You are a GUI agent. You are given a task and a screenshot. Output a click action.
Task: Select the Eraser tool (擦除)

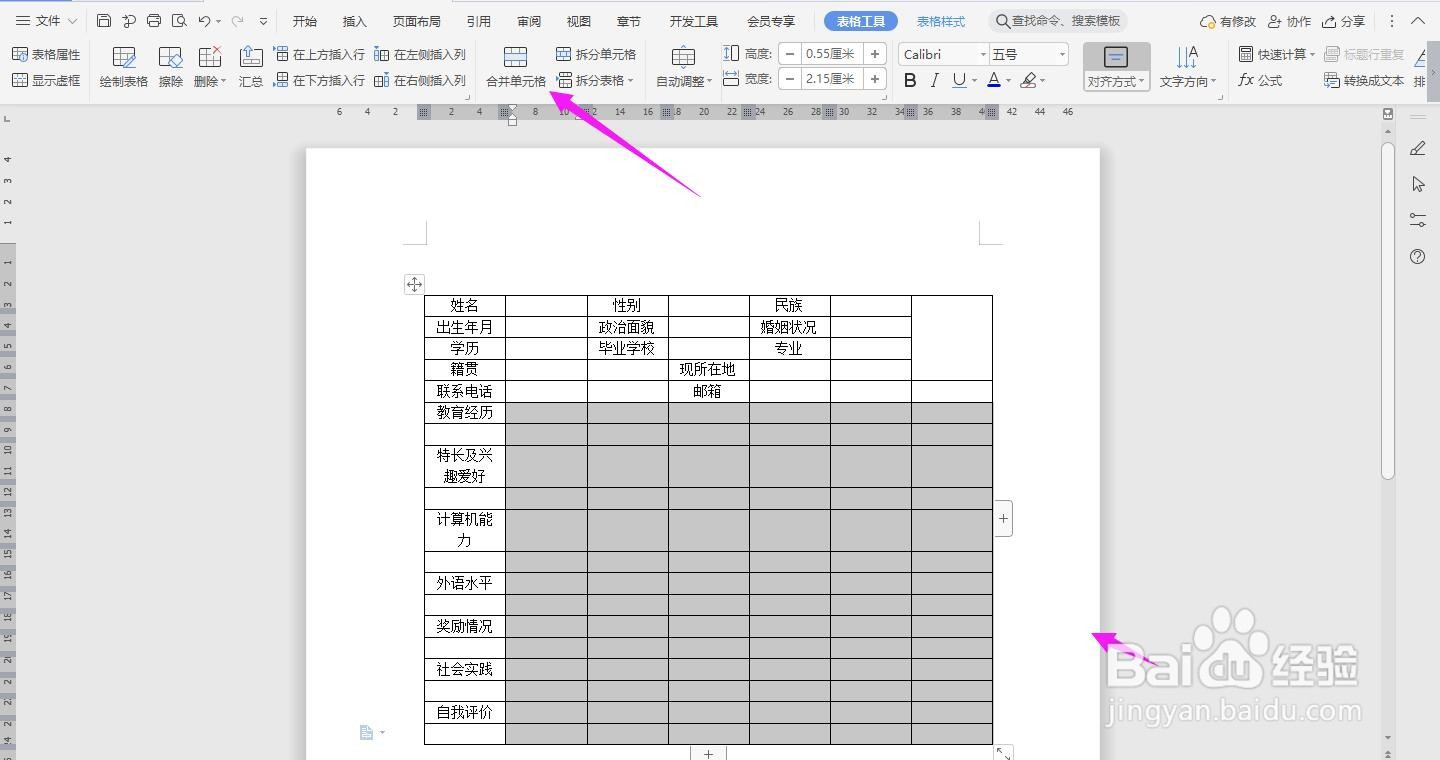pos(171,67)
